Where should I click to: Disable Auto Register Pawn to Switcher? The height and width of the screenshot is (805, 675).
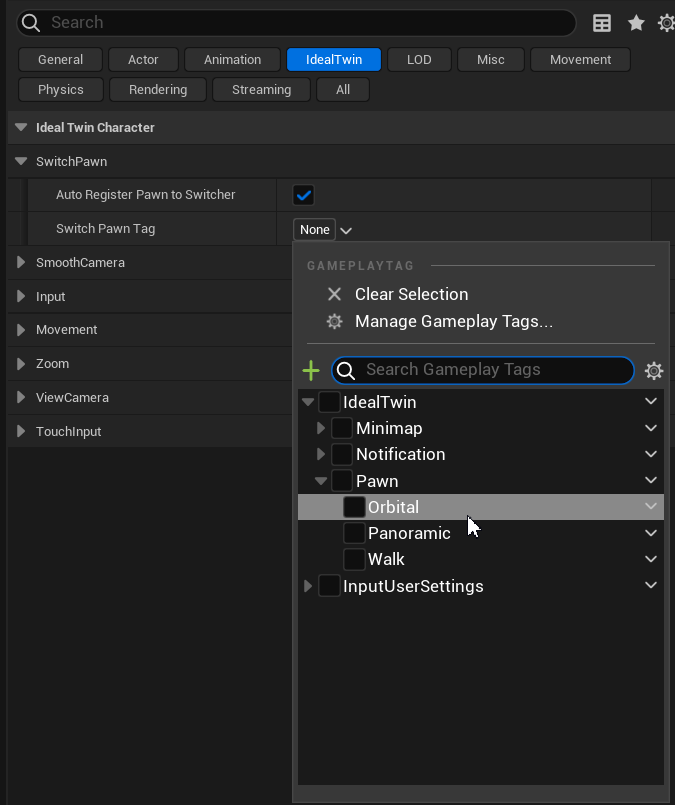coord(303,195)
